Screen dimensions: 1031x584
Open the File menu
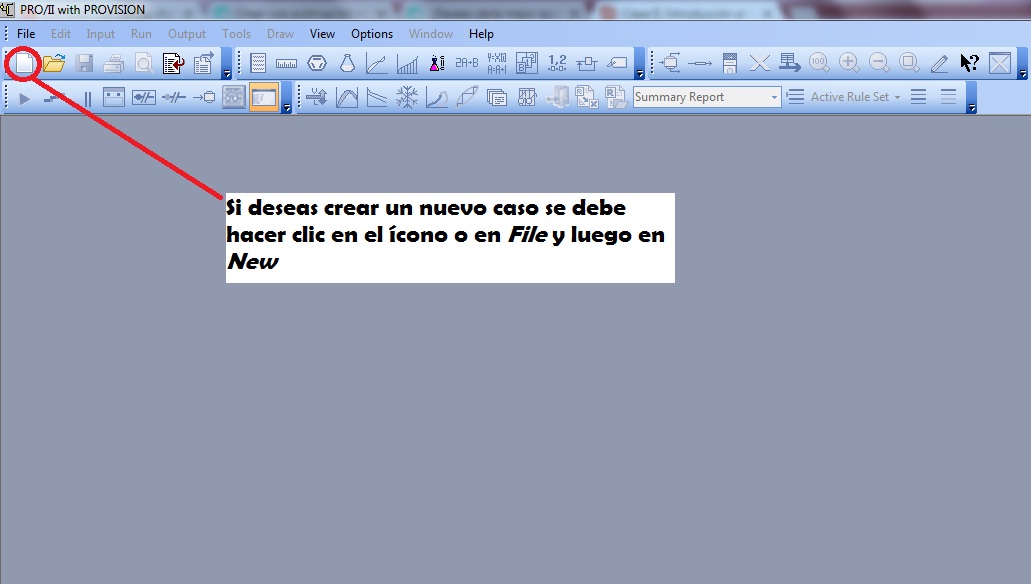[x=24, y=33]
